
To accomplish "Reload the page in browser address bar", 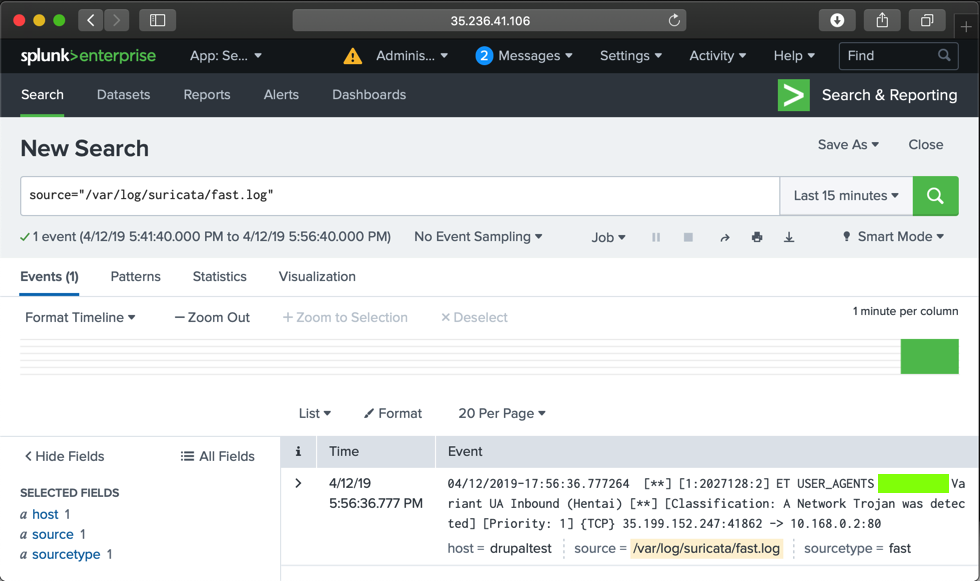I will point(674,20).
